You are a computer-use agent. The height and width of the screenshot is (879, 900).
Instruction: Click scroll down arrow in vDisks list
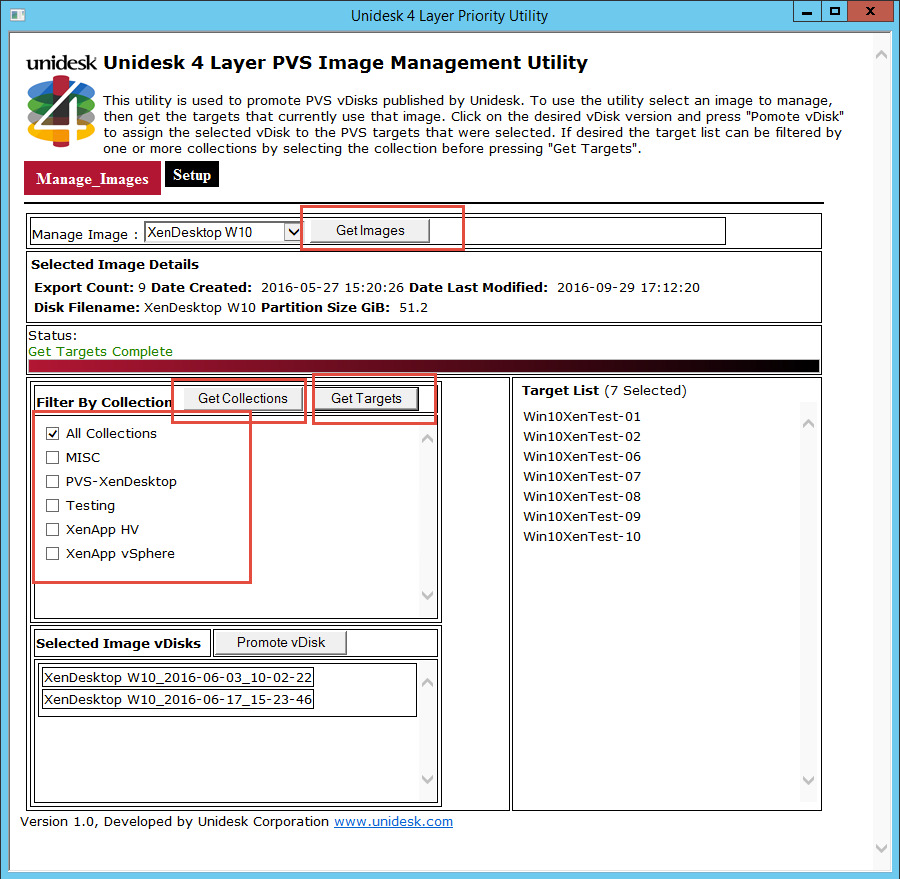427,779
